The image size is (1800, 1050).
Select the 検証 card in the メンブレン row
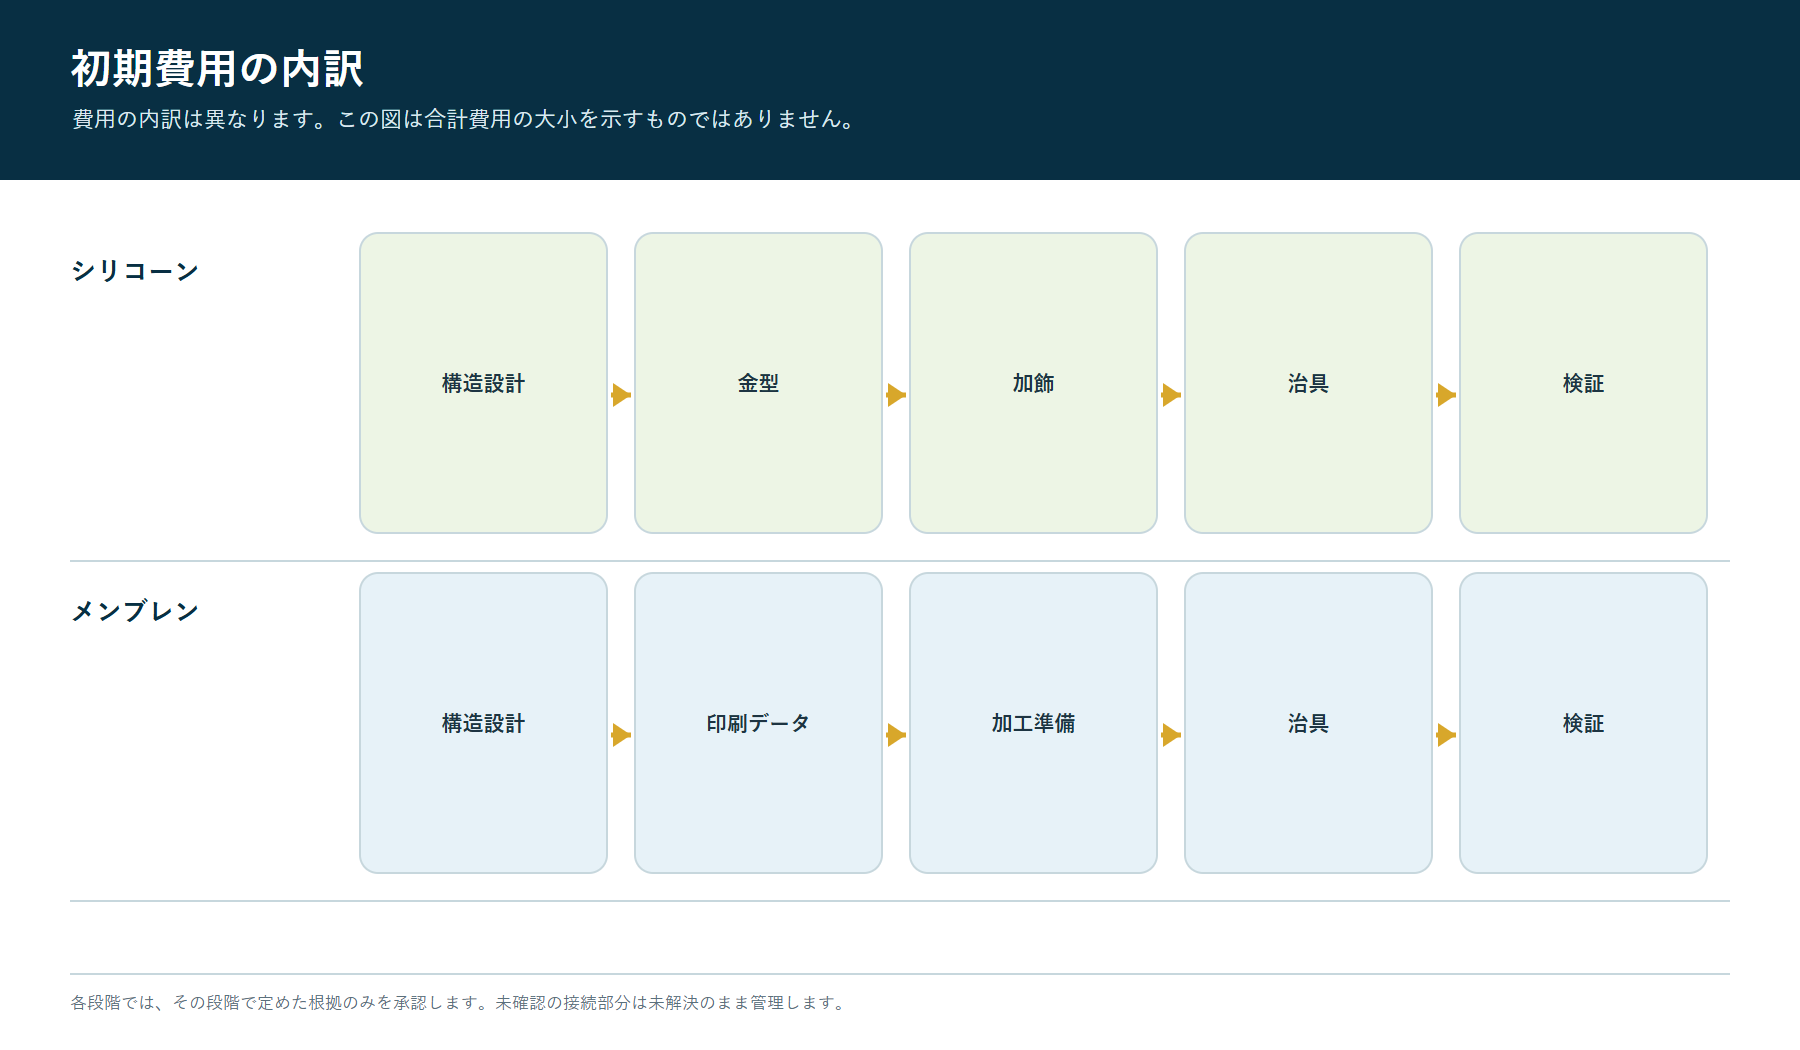coord(1584,723)
